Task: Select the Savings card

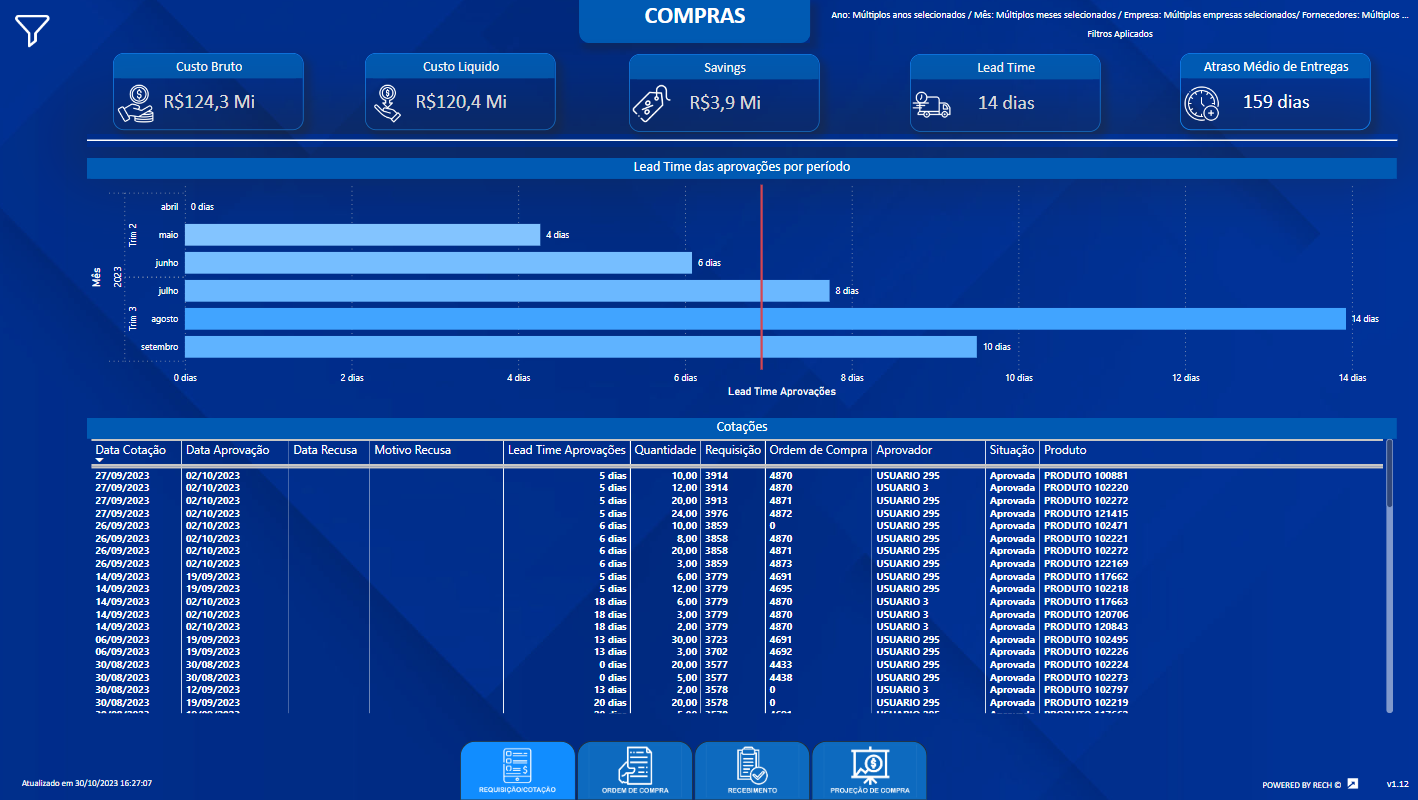Action: (x=724, y=92)
